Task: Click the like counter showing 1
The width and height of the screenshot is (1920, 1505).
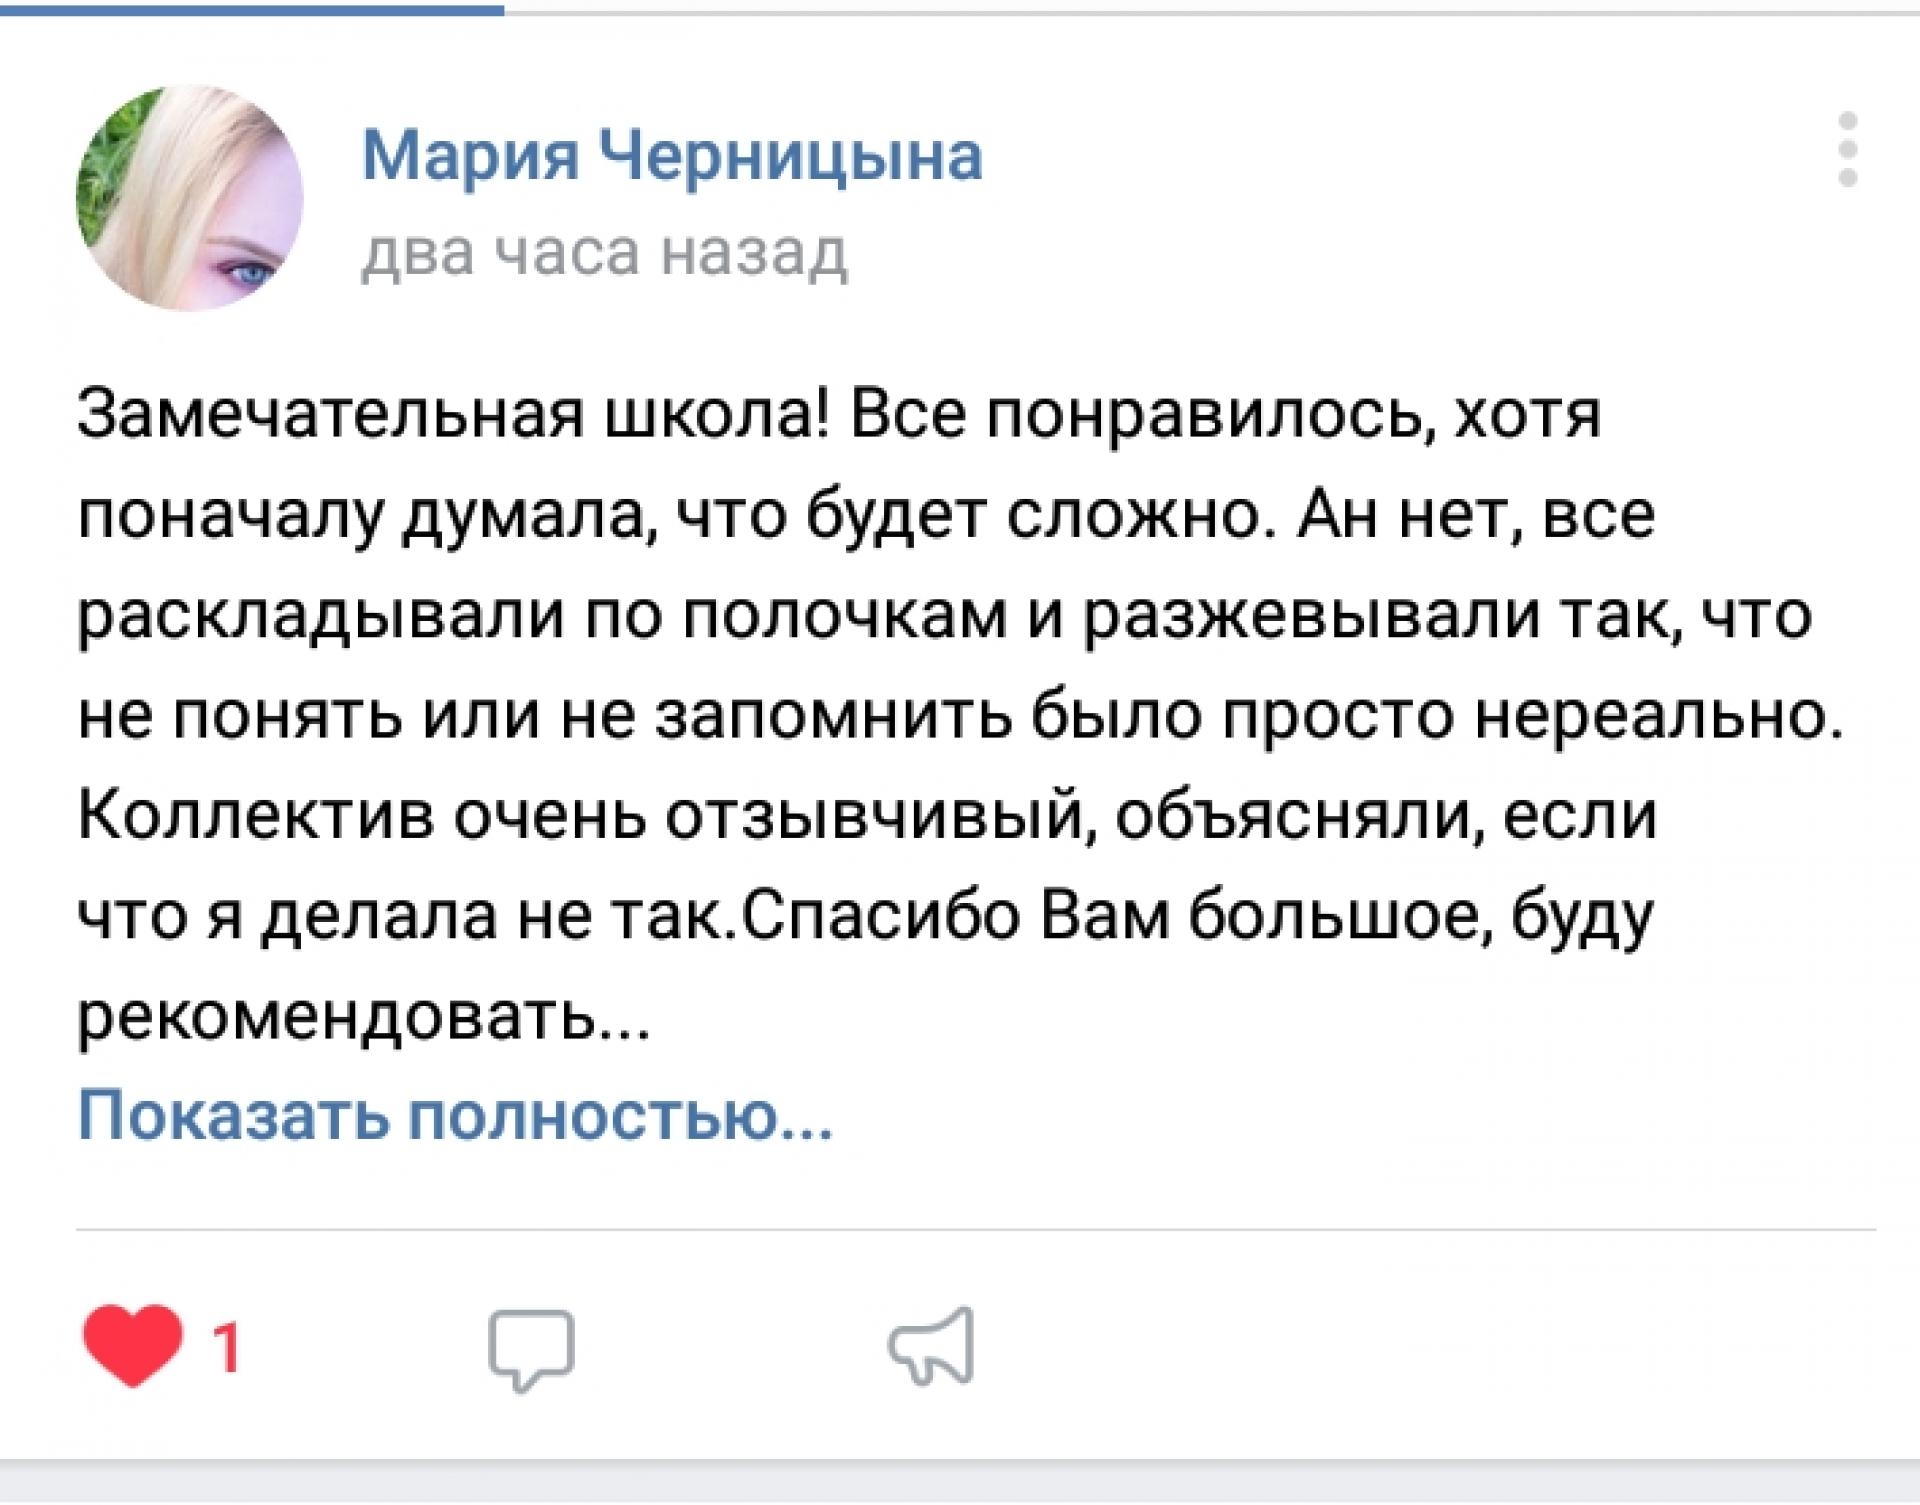Action: (228, 1350)
